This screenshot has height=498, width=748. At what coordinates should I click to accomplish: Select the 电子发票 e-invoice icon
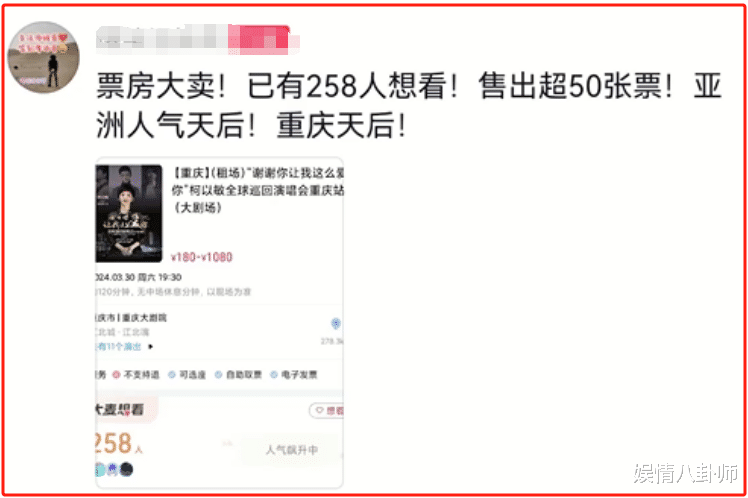(274, 375)
